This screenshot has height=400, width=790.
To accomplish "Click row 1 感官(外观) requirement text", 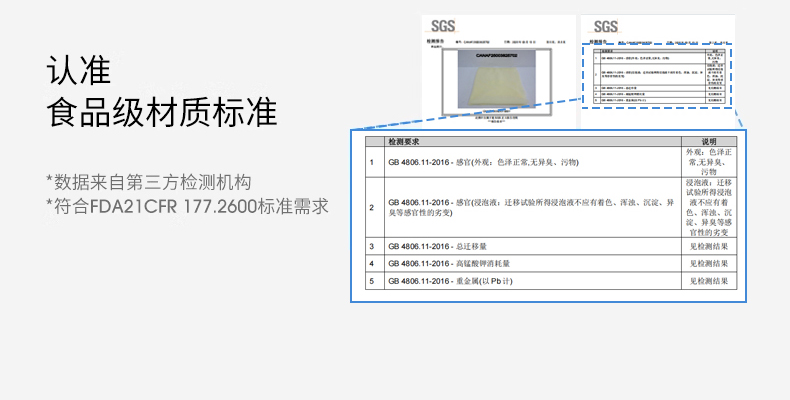I will tap(482, 162).
